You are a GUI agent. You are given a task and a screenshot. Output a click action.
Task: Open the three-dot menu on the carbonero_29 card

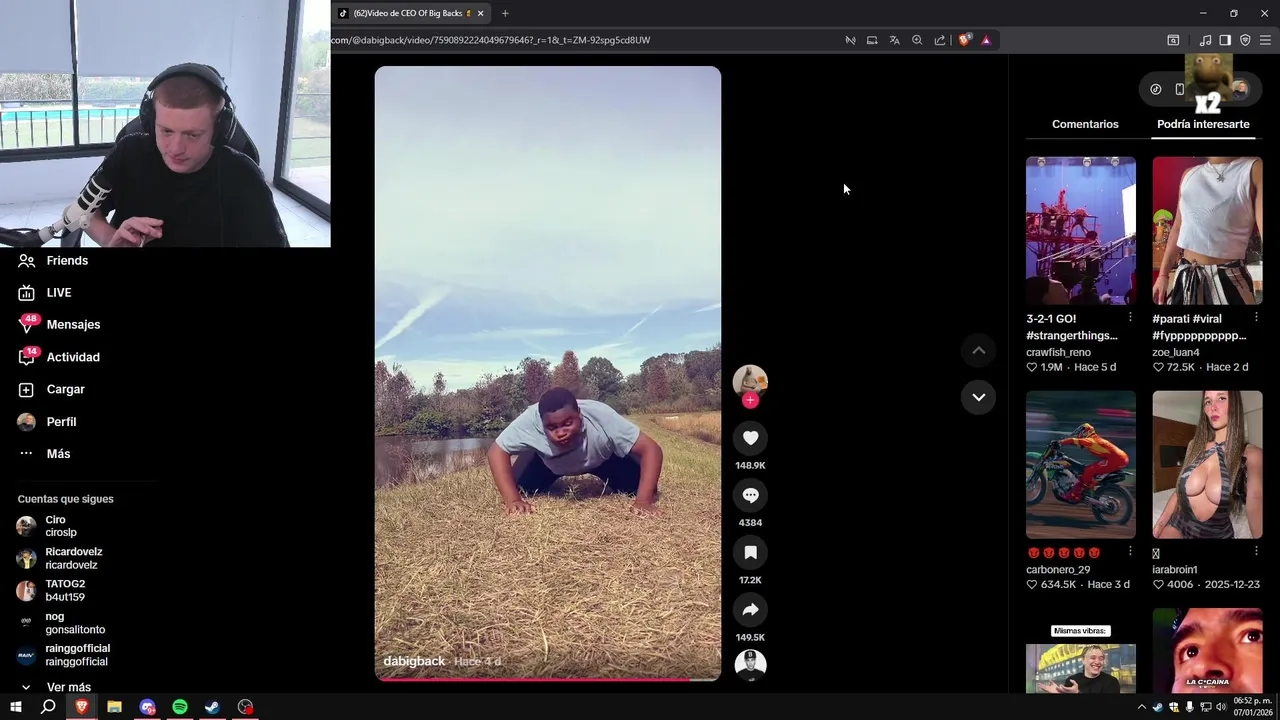(x=1130, y=551)
